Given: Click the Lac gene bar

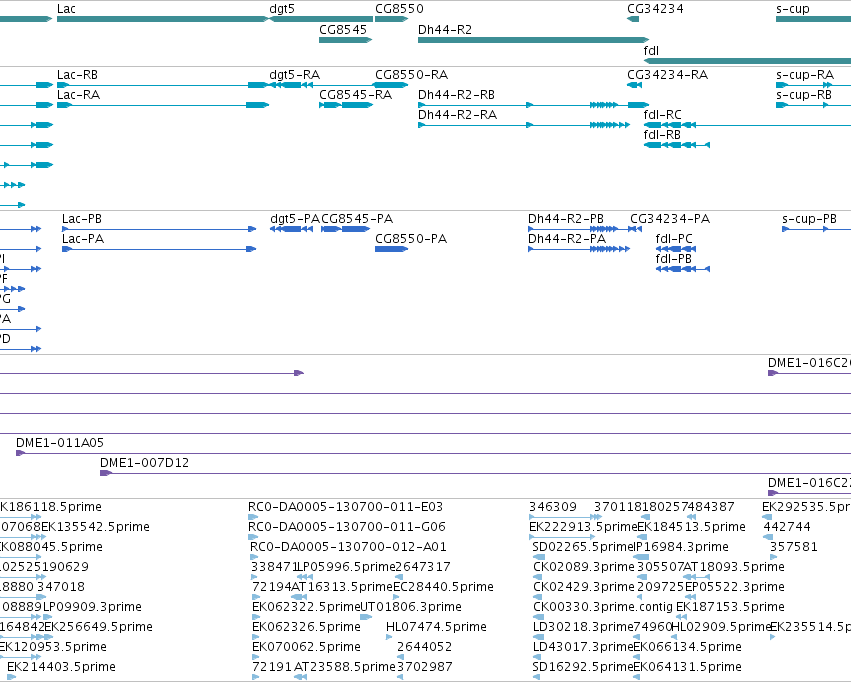Looking at the screenshot, I should click(x=163, y=19).
